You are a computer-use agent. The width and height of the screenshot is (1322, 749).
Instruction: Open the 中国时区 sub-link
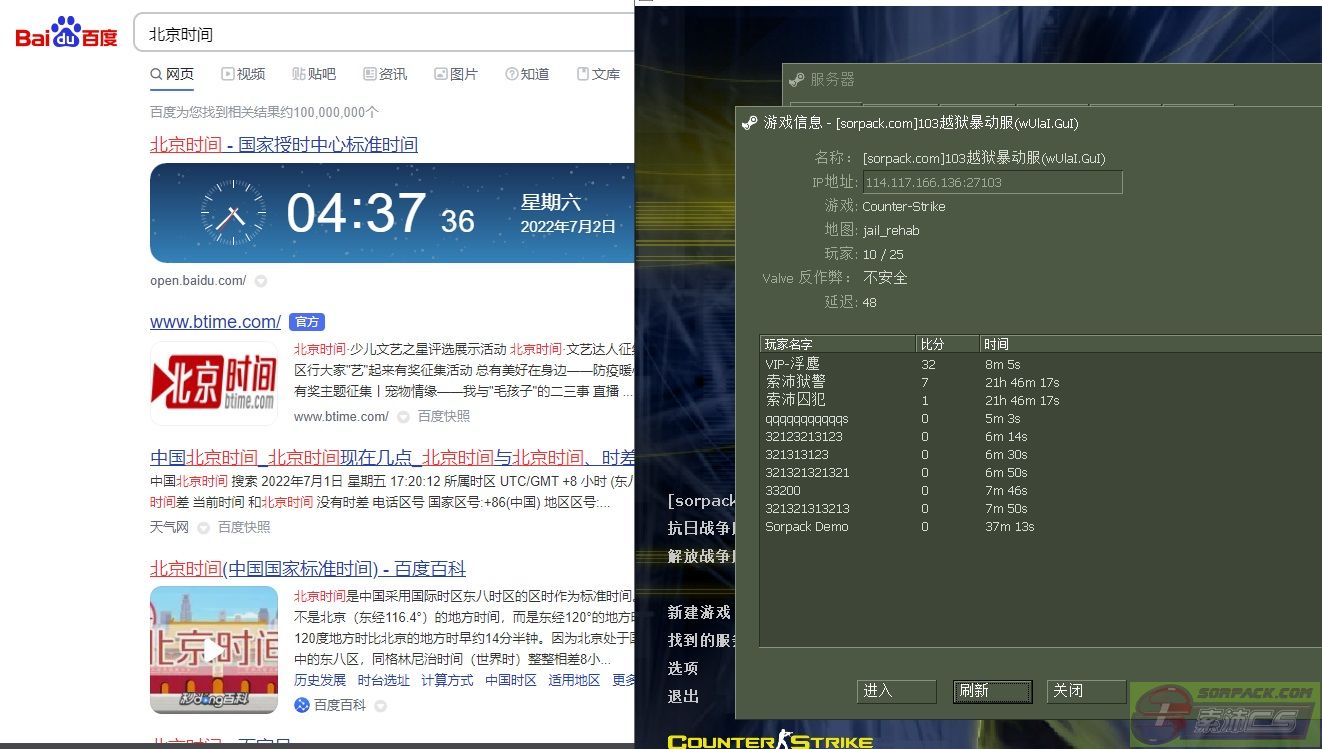[511, 680]
